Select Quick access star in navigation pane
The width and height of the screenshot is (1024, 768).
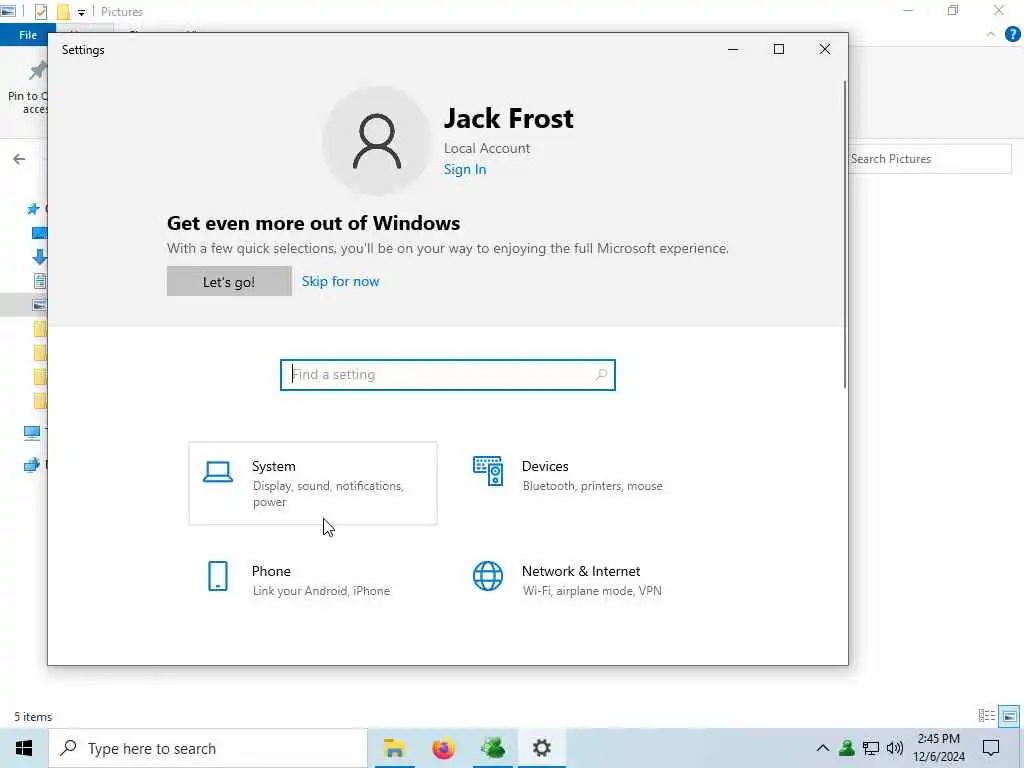[33, 209]
